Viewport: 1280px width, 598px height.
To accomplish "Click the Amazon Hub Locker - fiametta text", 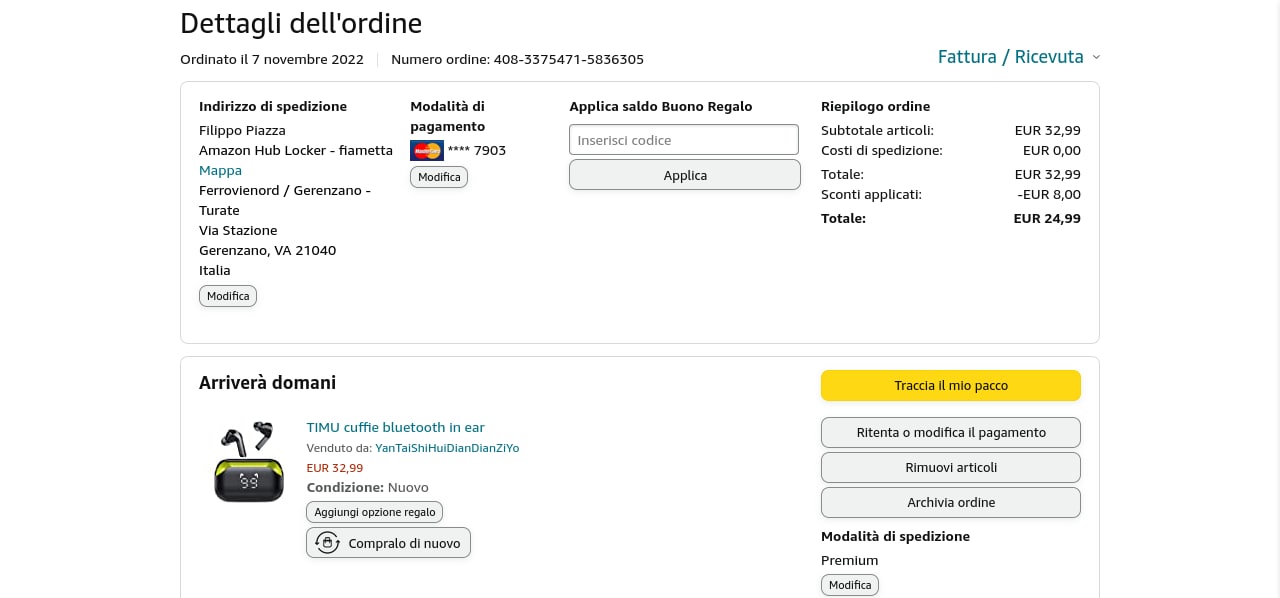I will (x=296, y=150).
